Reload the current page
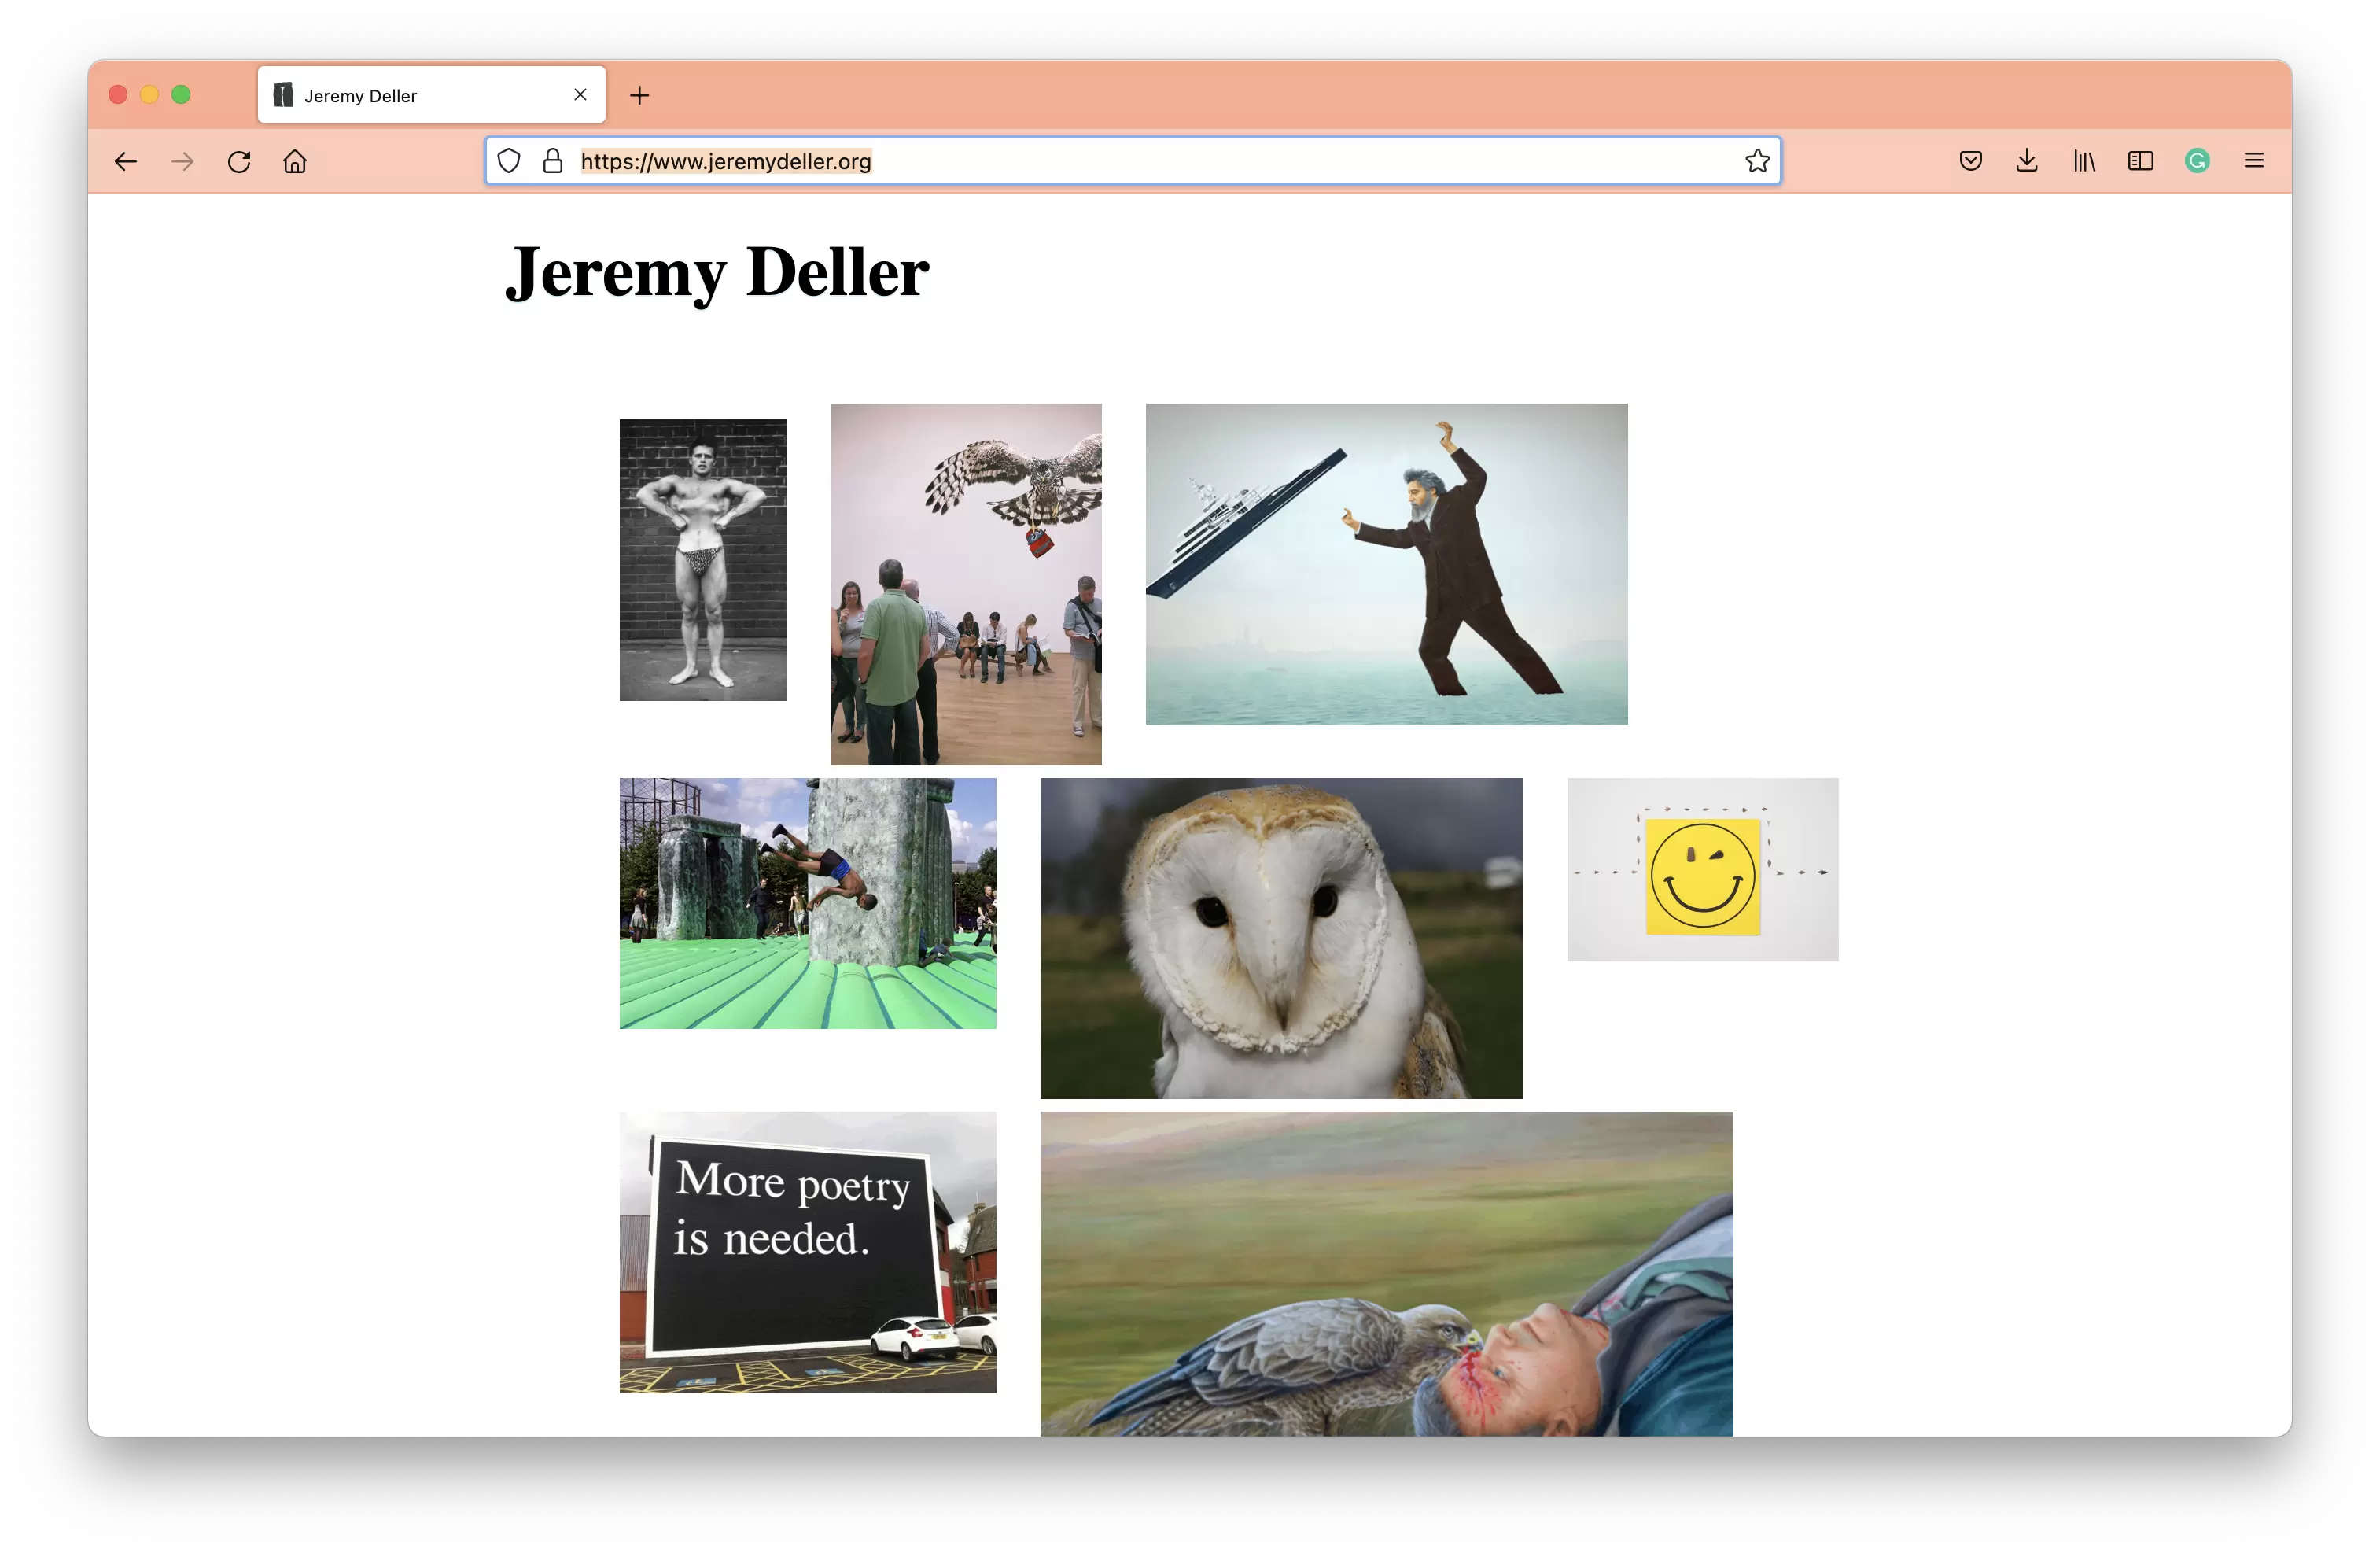This screenshot has width=2380, height=1553. pyautogui.click(x=239, y=161)
